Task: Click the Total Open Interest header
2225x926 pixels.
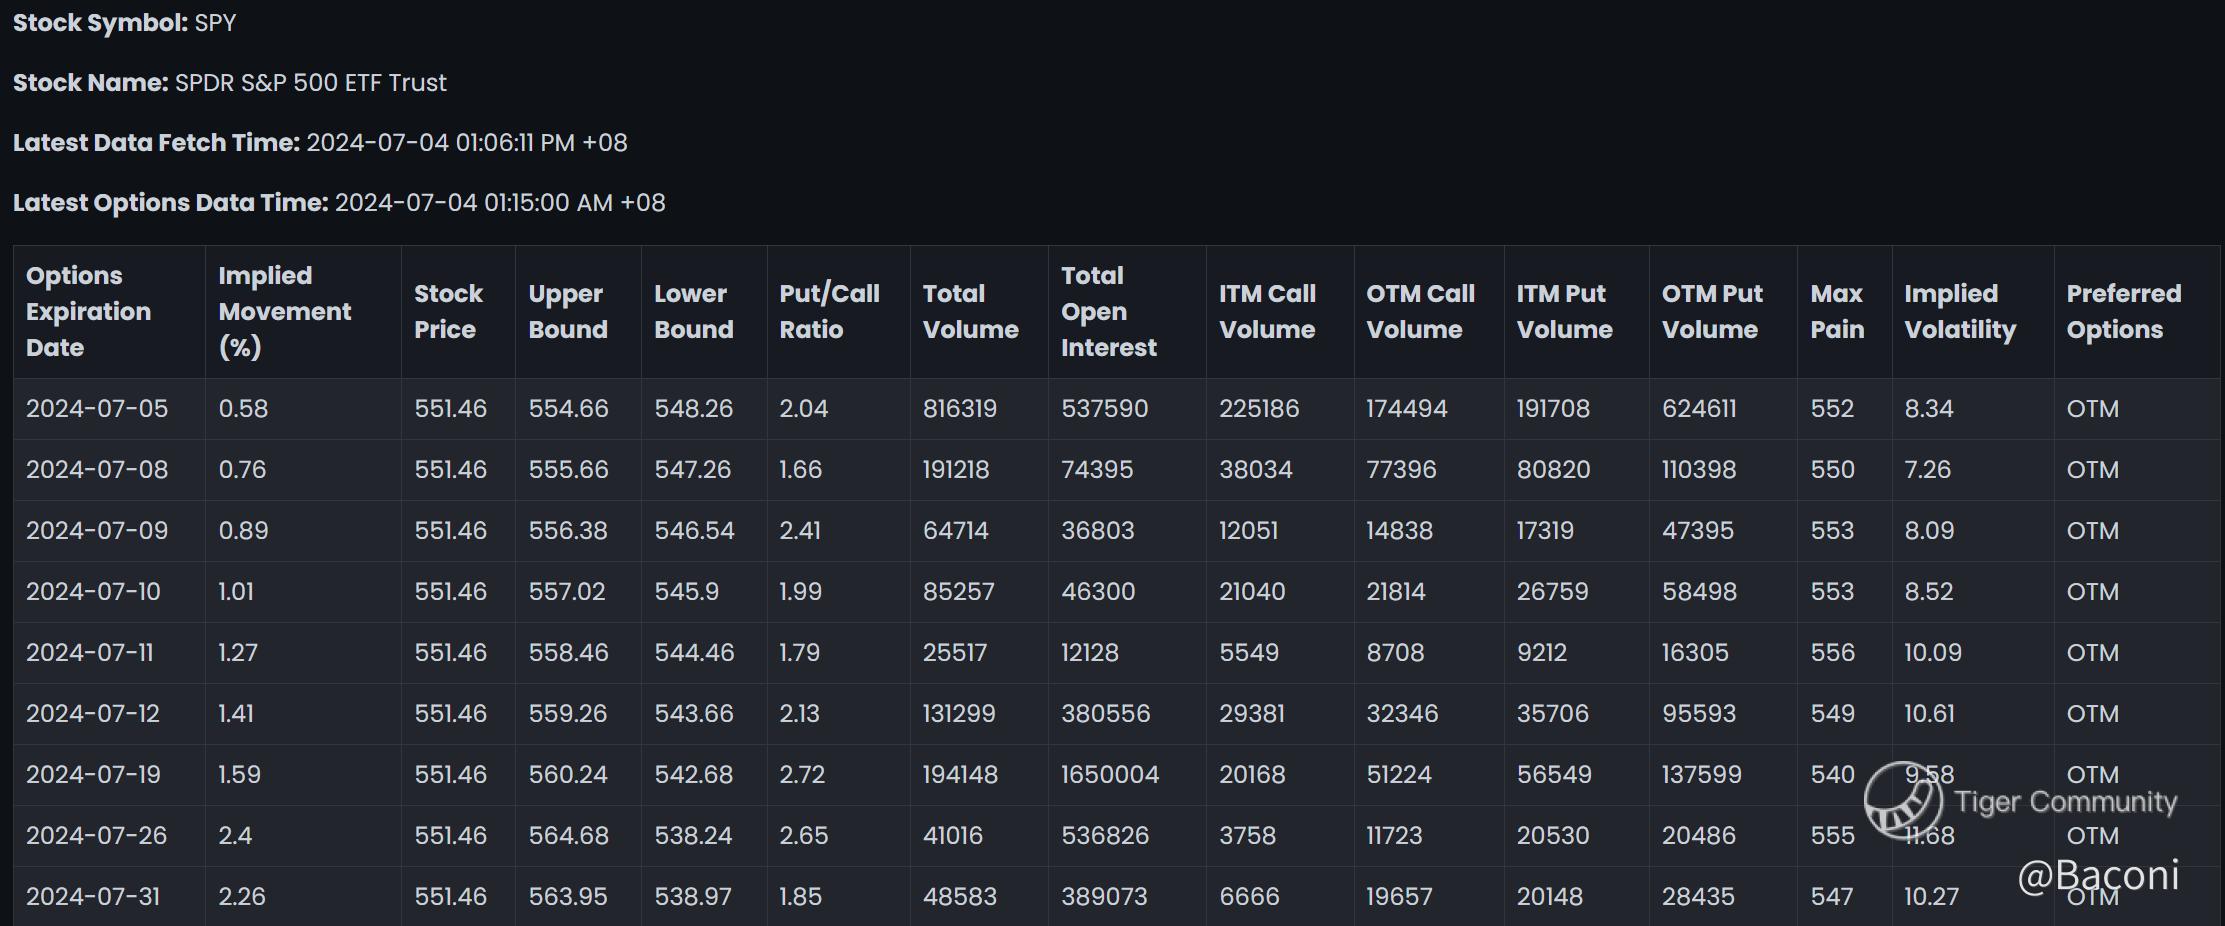Action: click(x=1108, y=311)
